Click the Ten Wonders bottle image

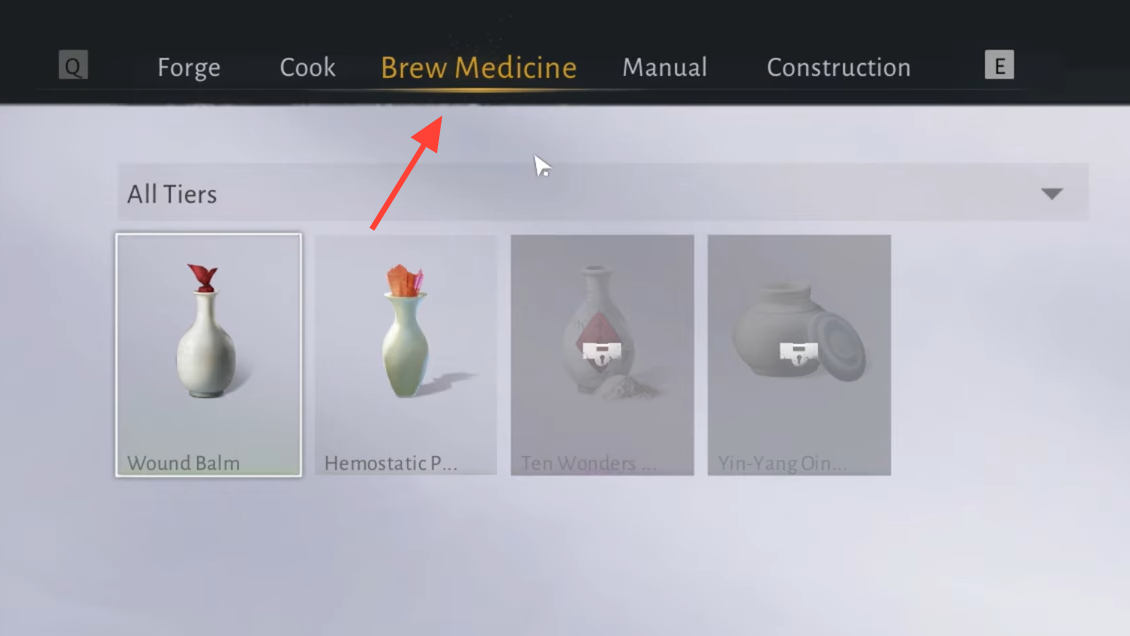[x=602, y=331]
